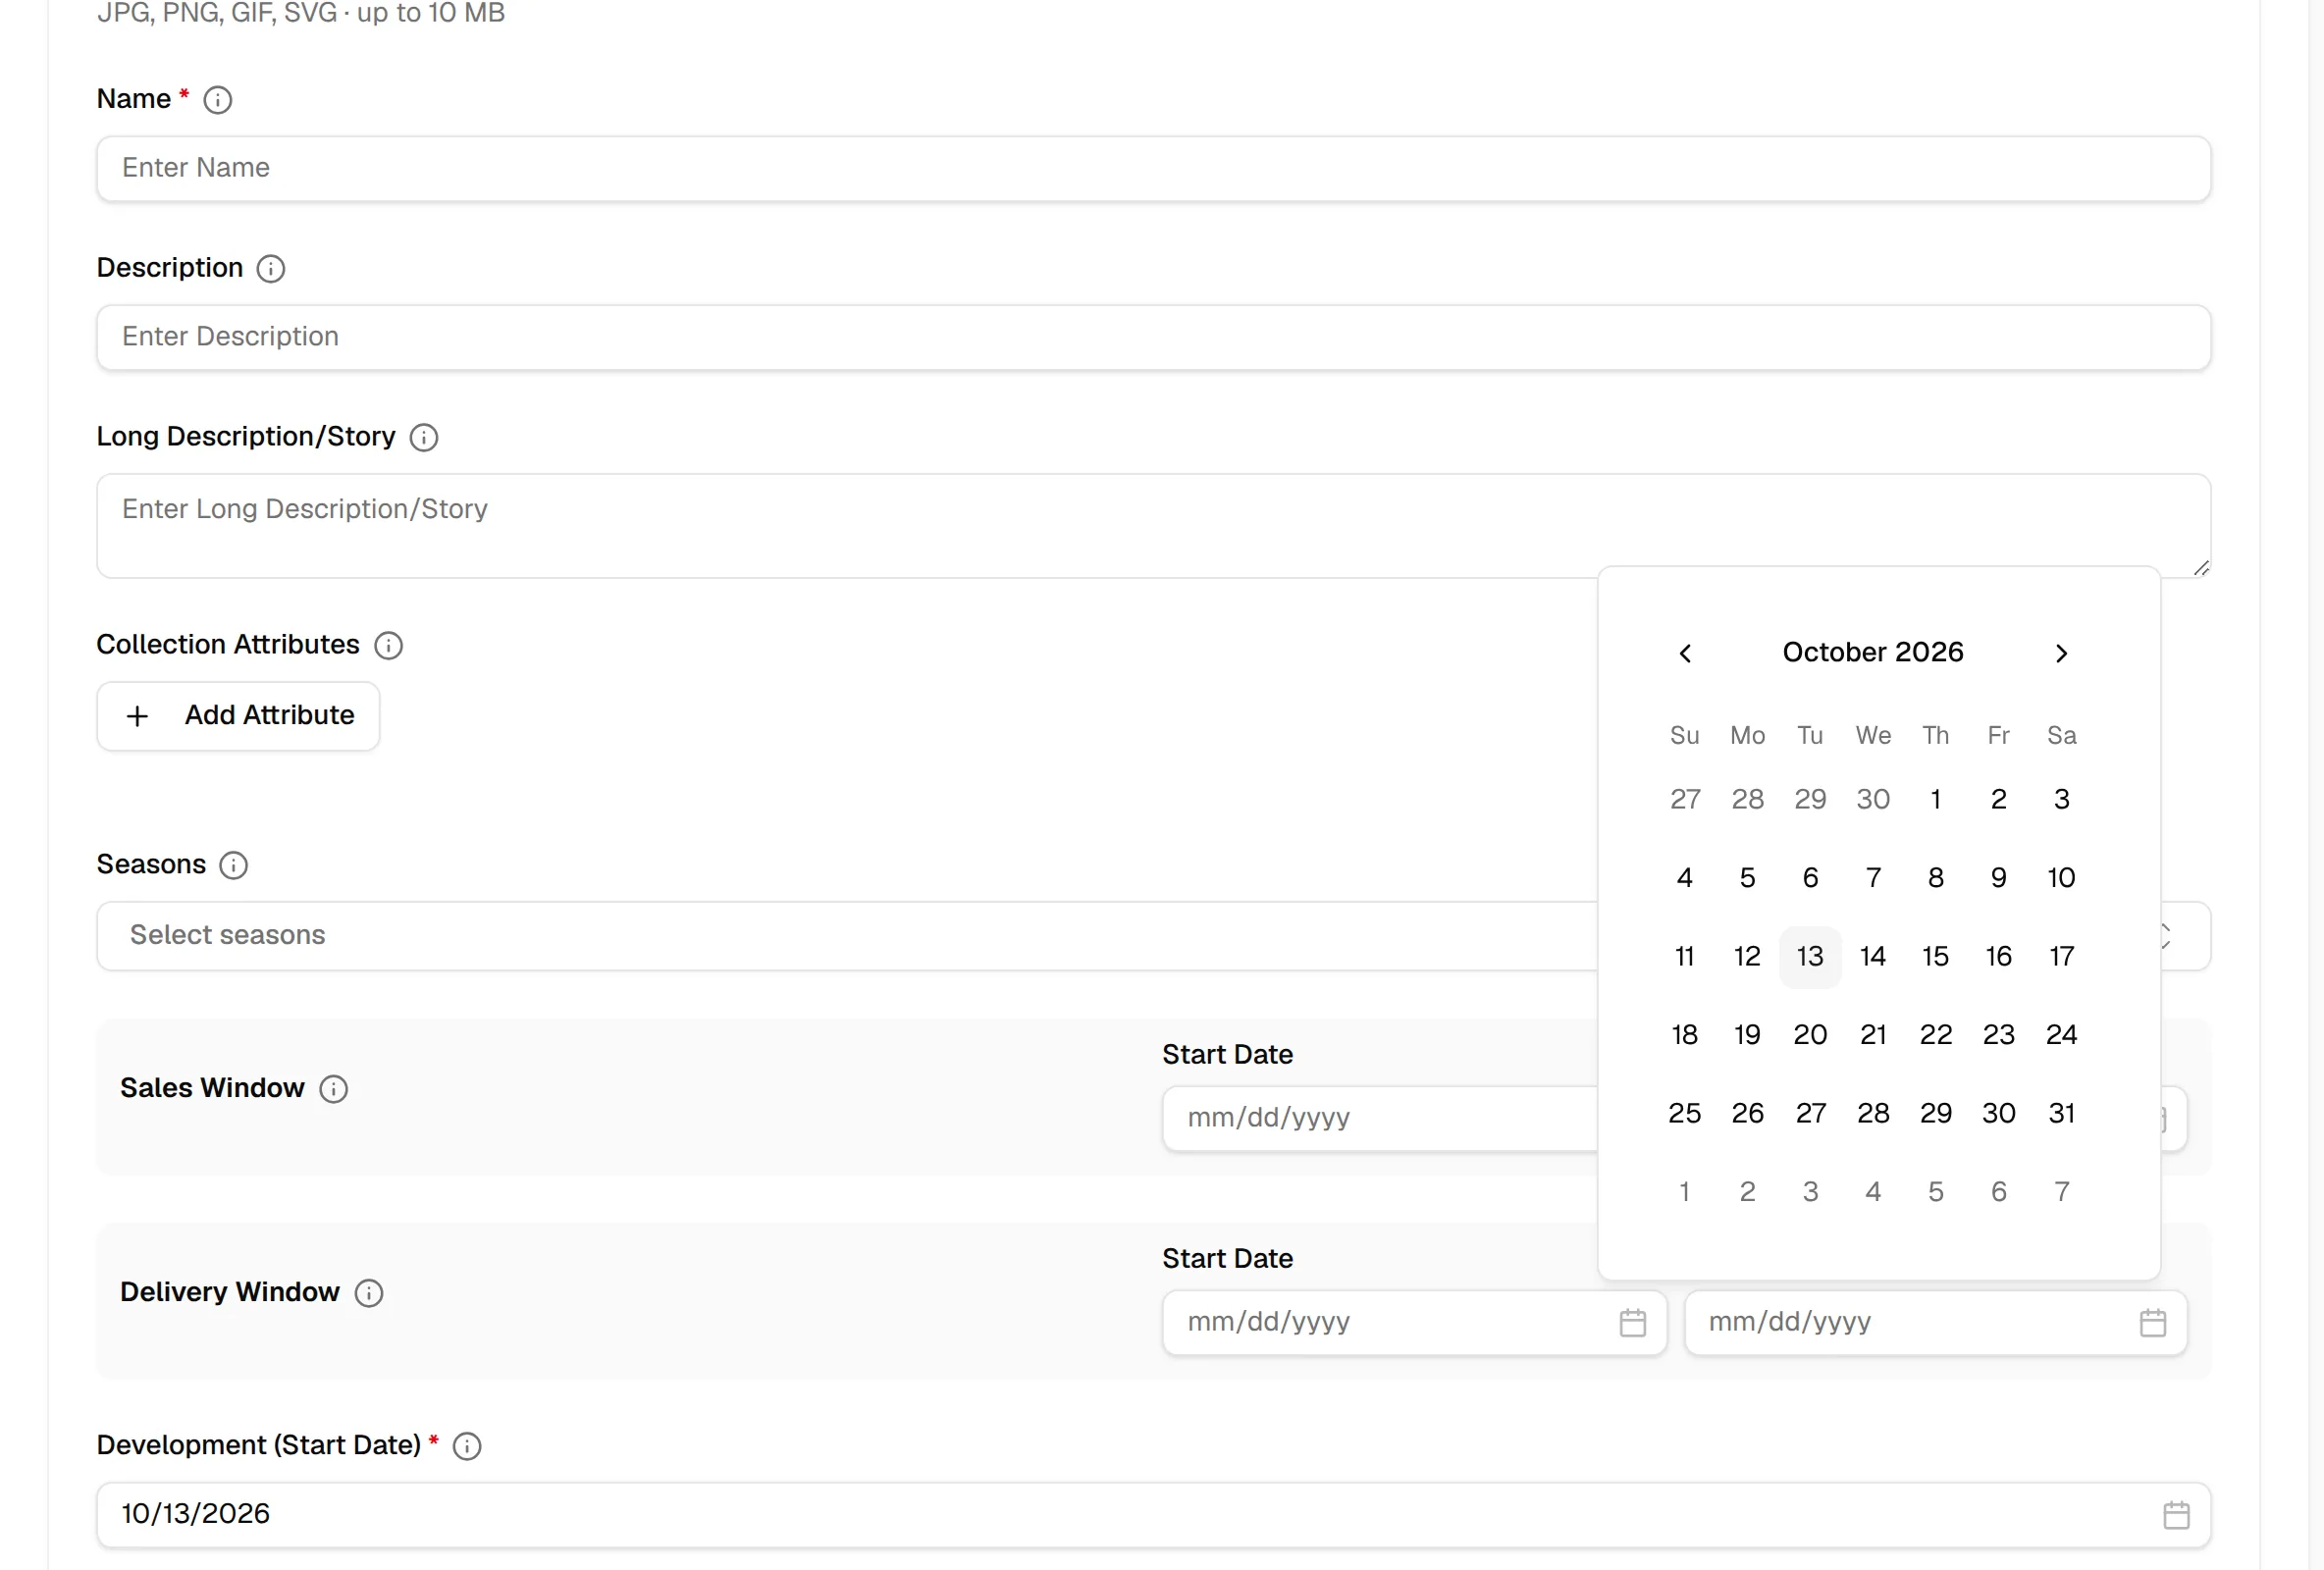The height and width of the screenshot is (1570, 2324).
Task: Open calendar icon in Development start date field
Action: (2176, 1515)
